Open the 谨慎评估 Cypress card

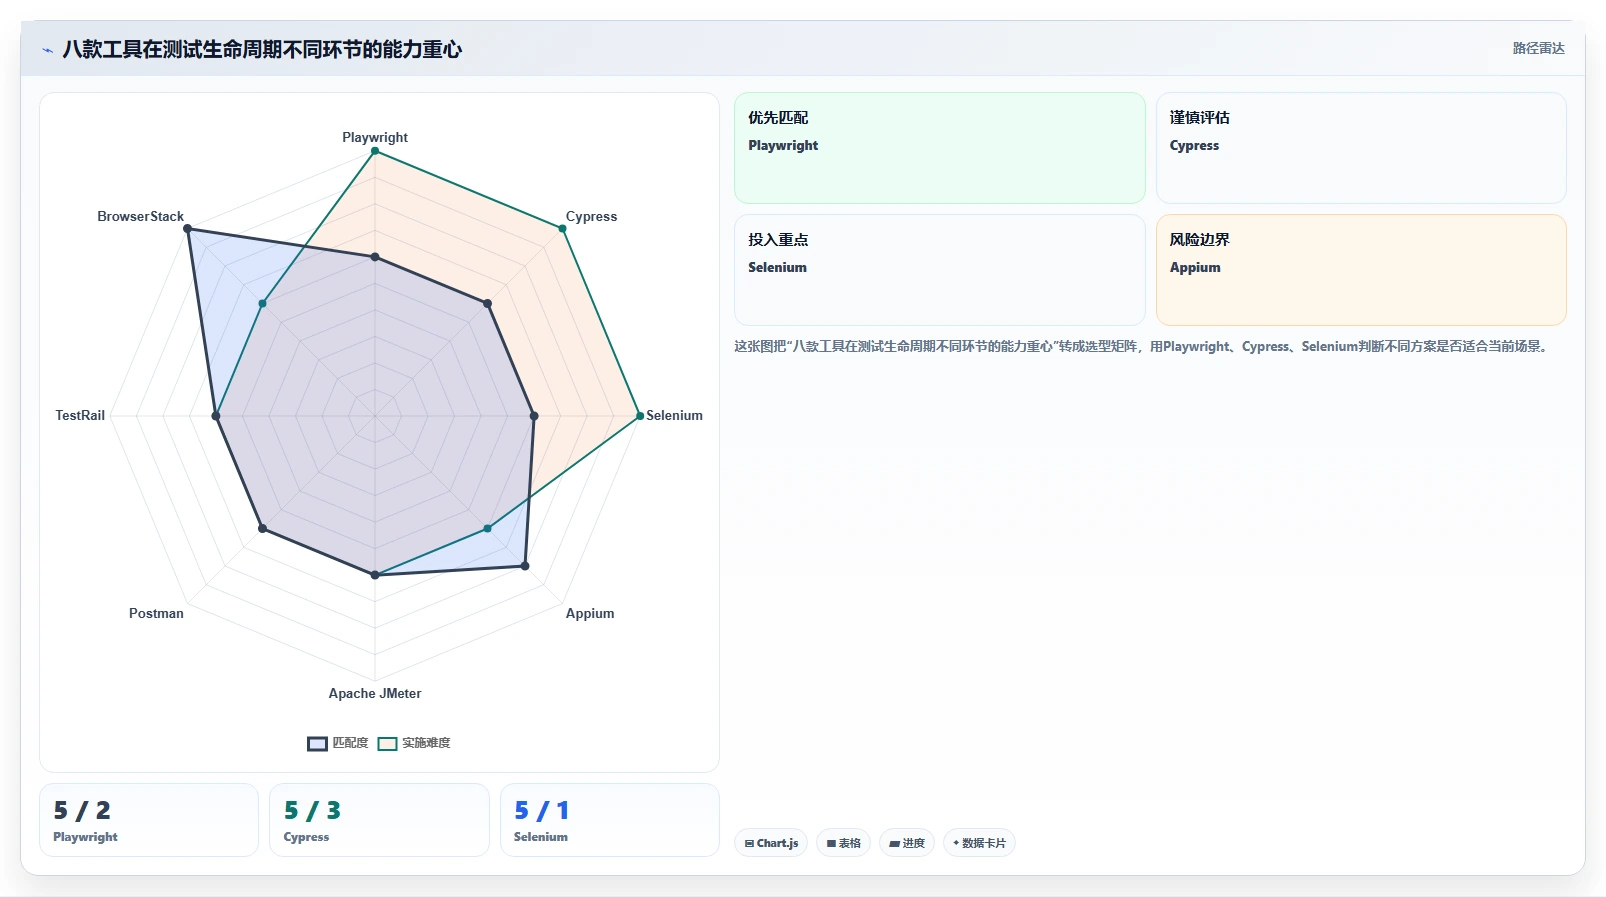tap(1361, 148)
